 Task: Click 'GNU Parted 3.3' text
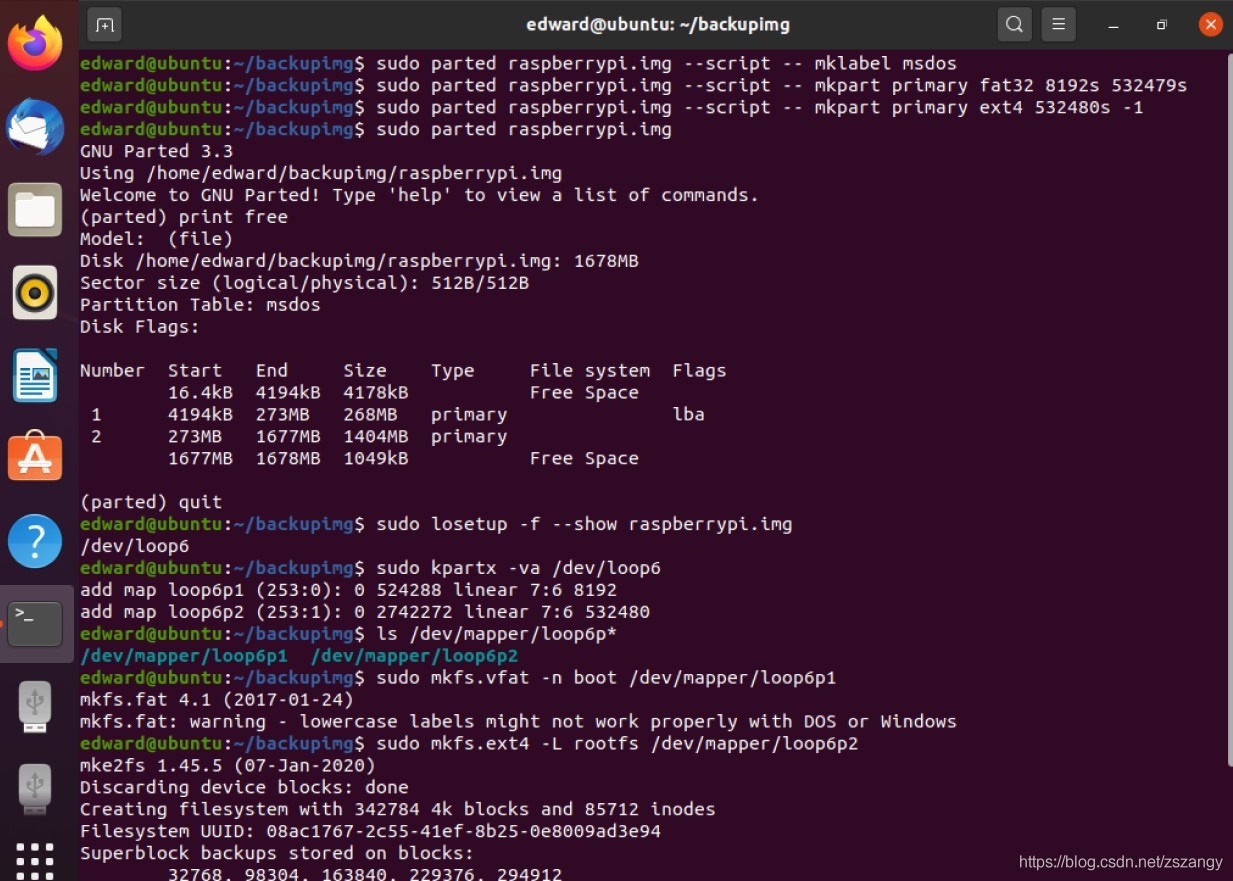pos(156,151)
